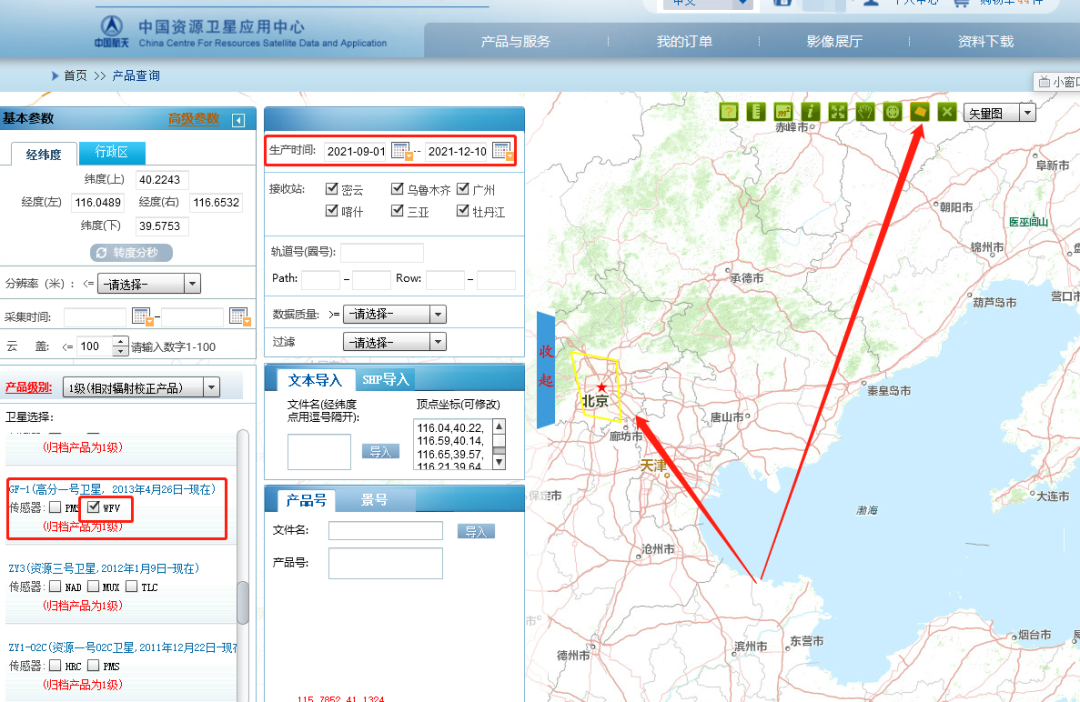The image size is (1080, 702).
Task: Click 导入 button next to product file name
Action: [x=476, y=531]
